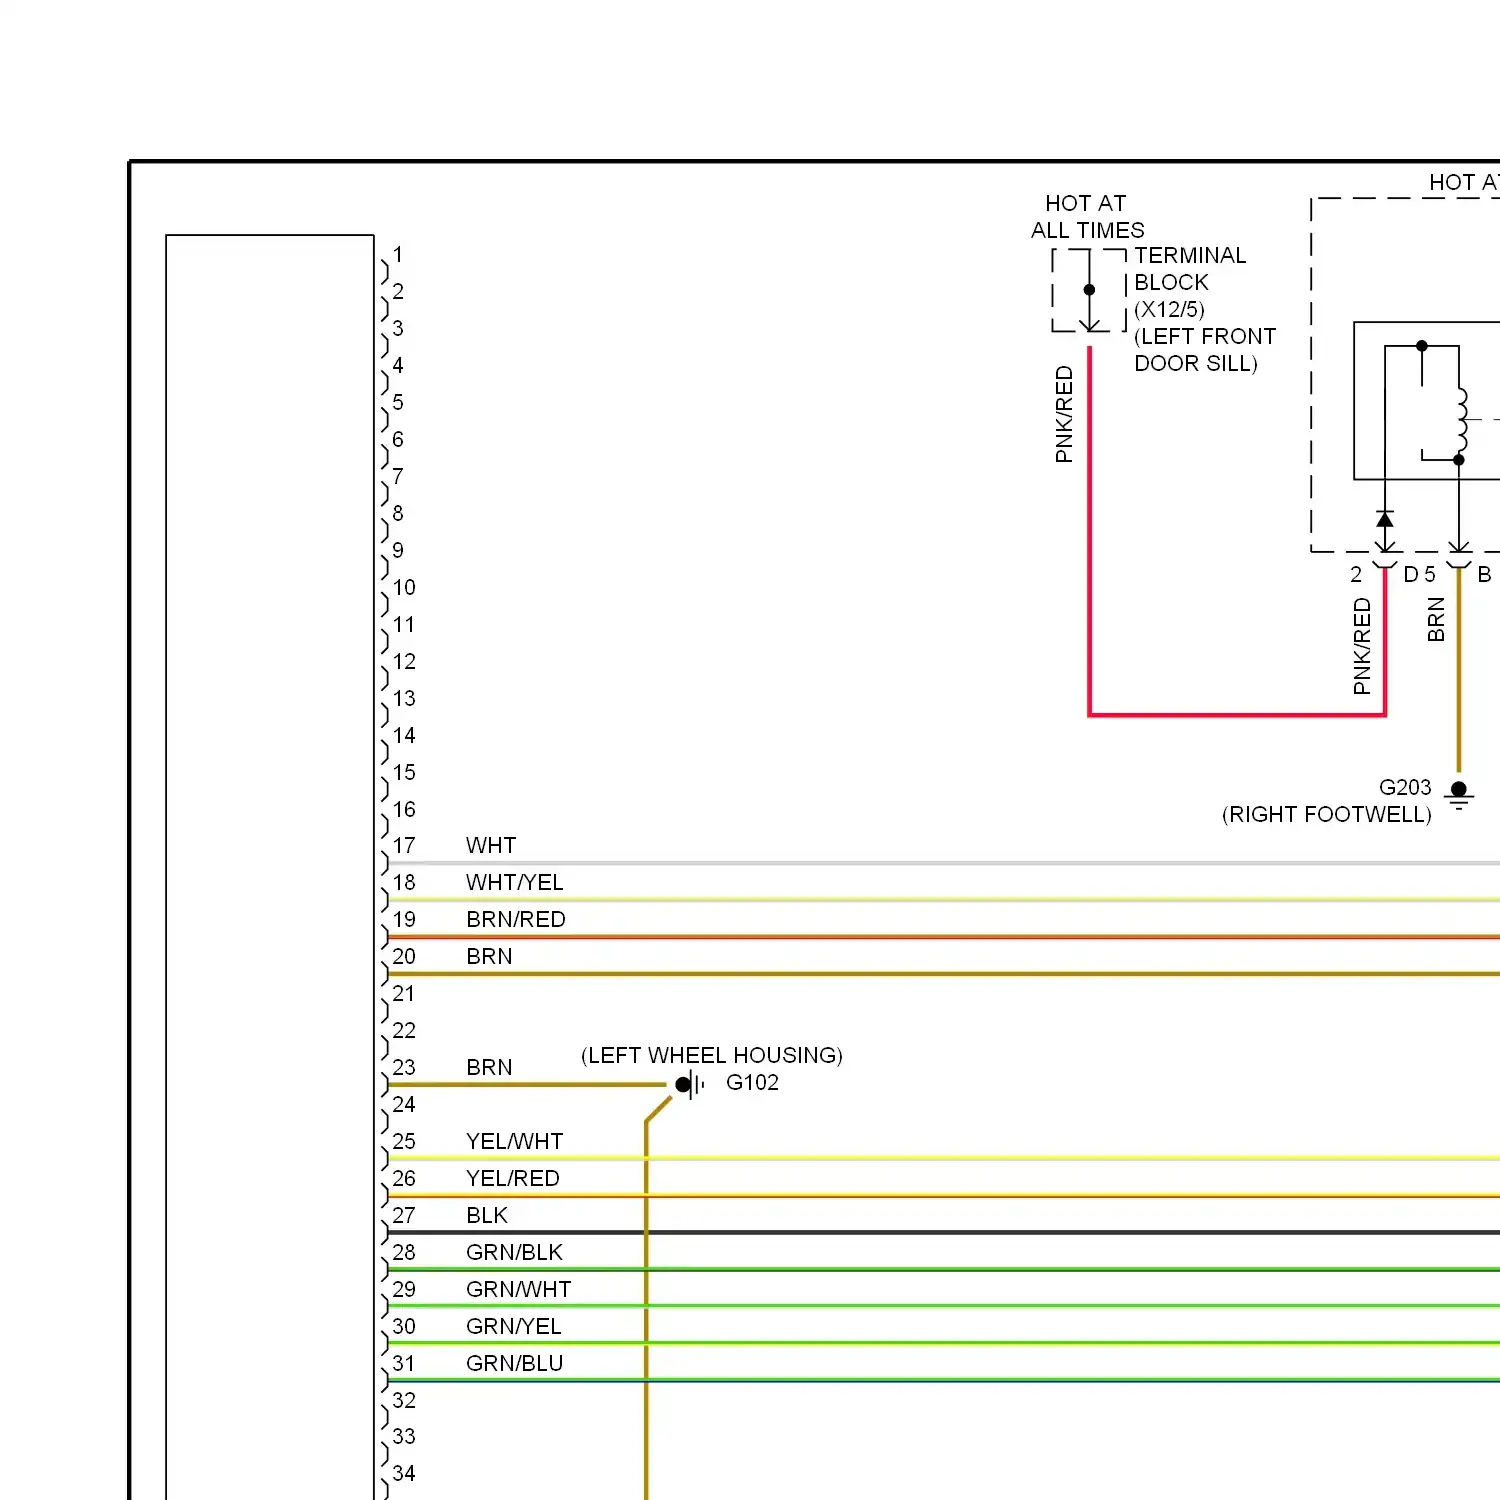The width and height of the screenshot is (1500, 1500).
Task: Click the G203 ground symbol
Action: (1459, 795)
